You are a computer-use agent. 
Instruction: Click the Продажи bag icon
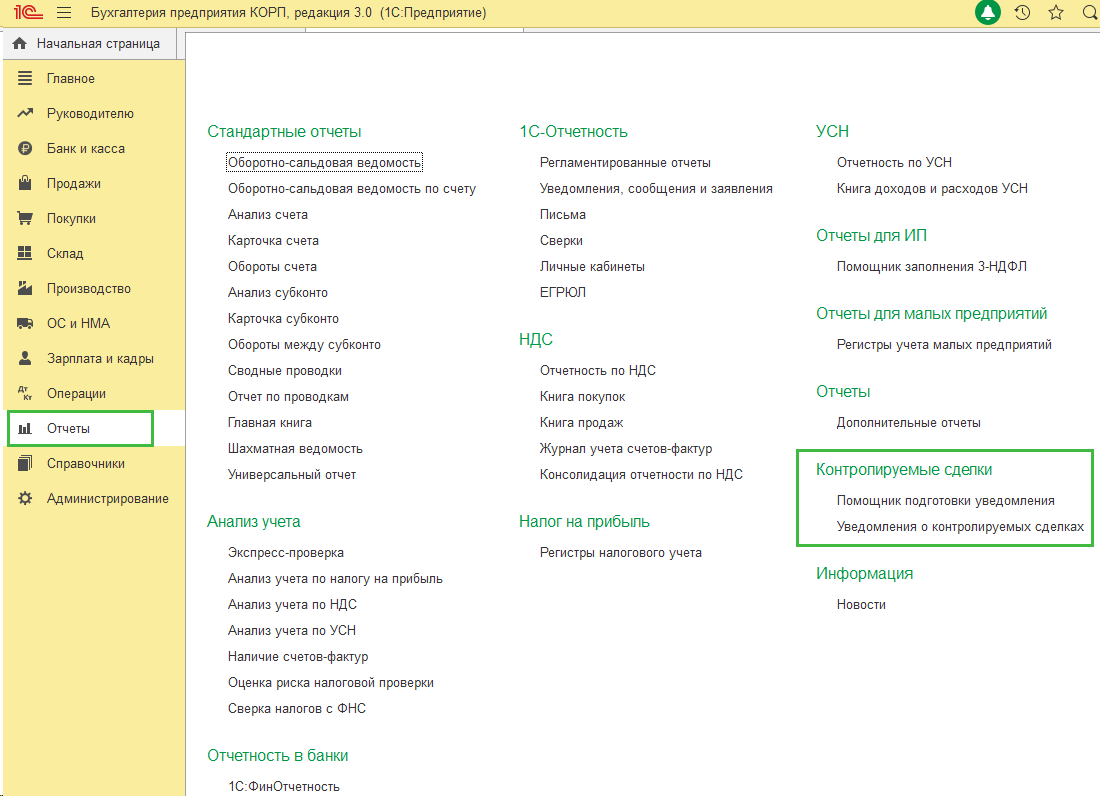pyautogui.click(x=25, y=183)
